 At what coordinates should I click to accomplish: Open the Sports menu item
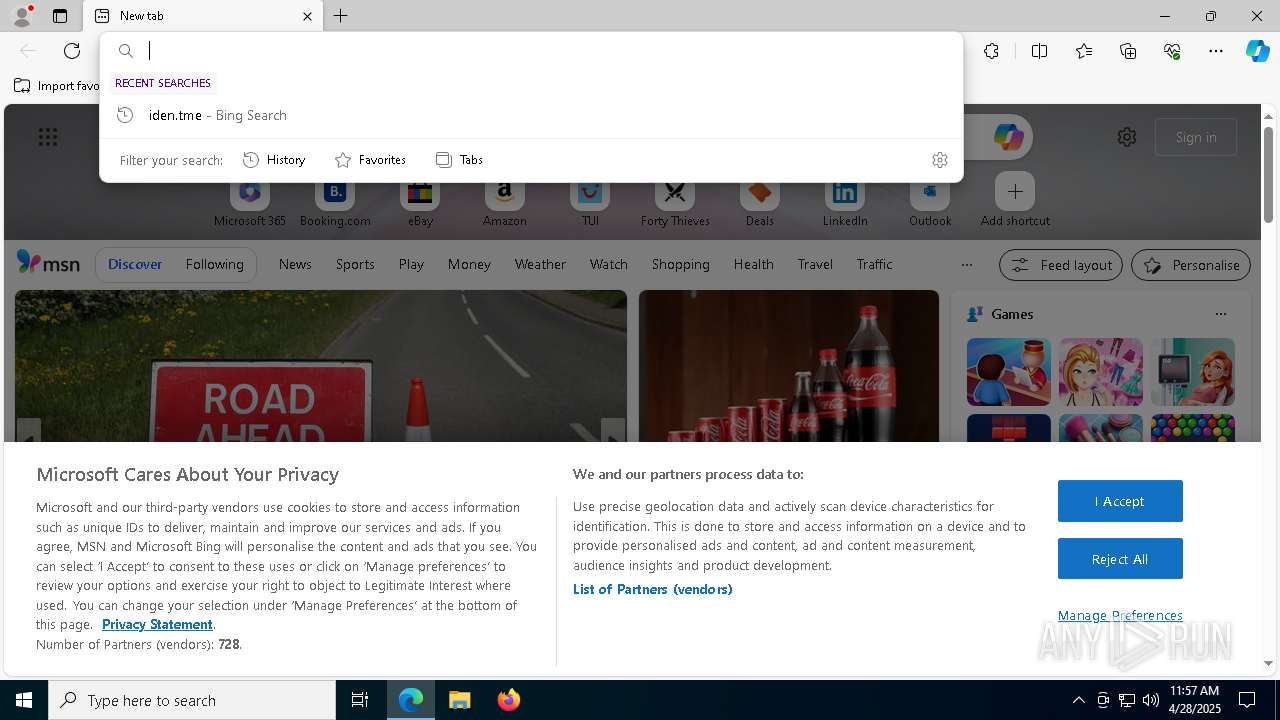(355, 264)
